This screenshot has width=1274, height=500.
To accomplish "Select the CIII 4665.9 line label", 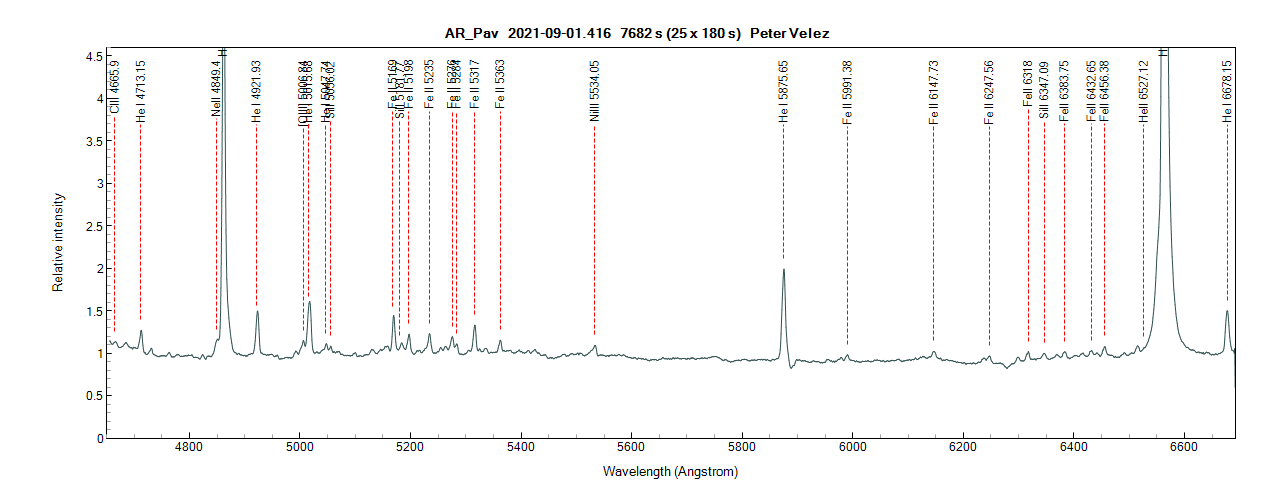I will pos(115,88).
